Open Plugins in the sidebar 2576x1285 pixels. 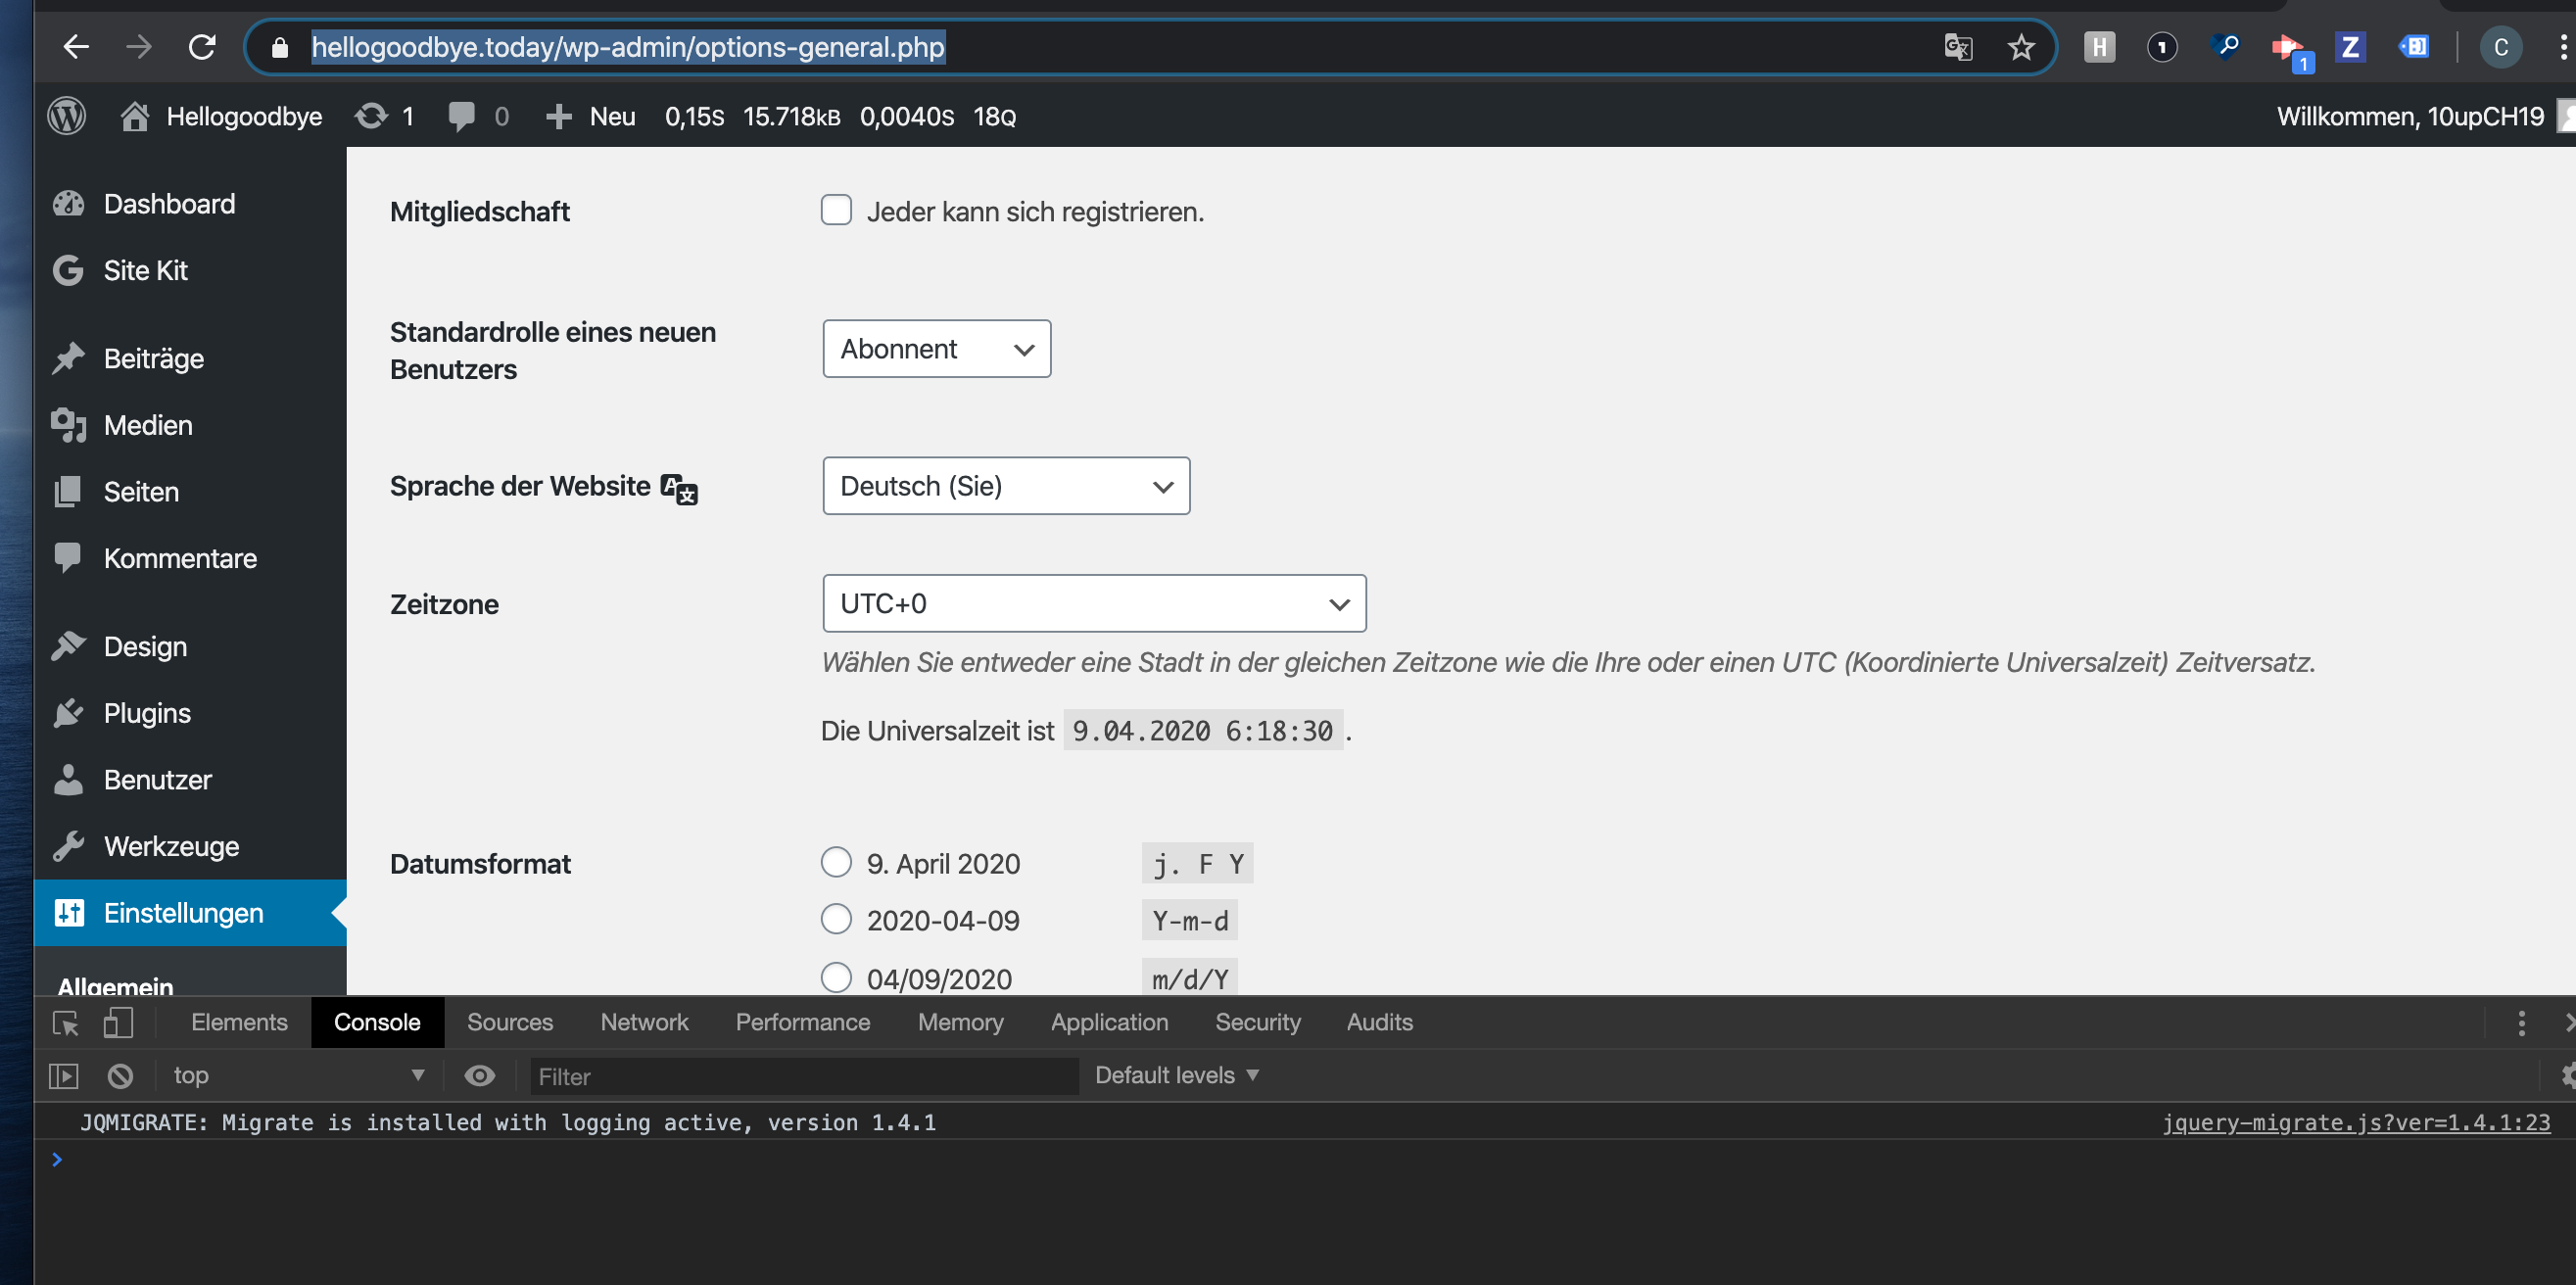click(x=190, y=713)
